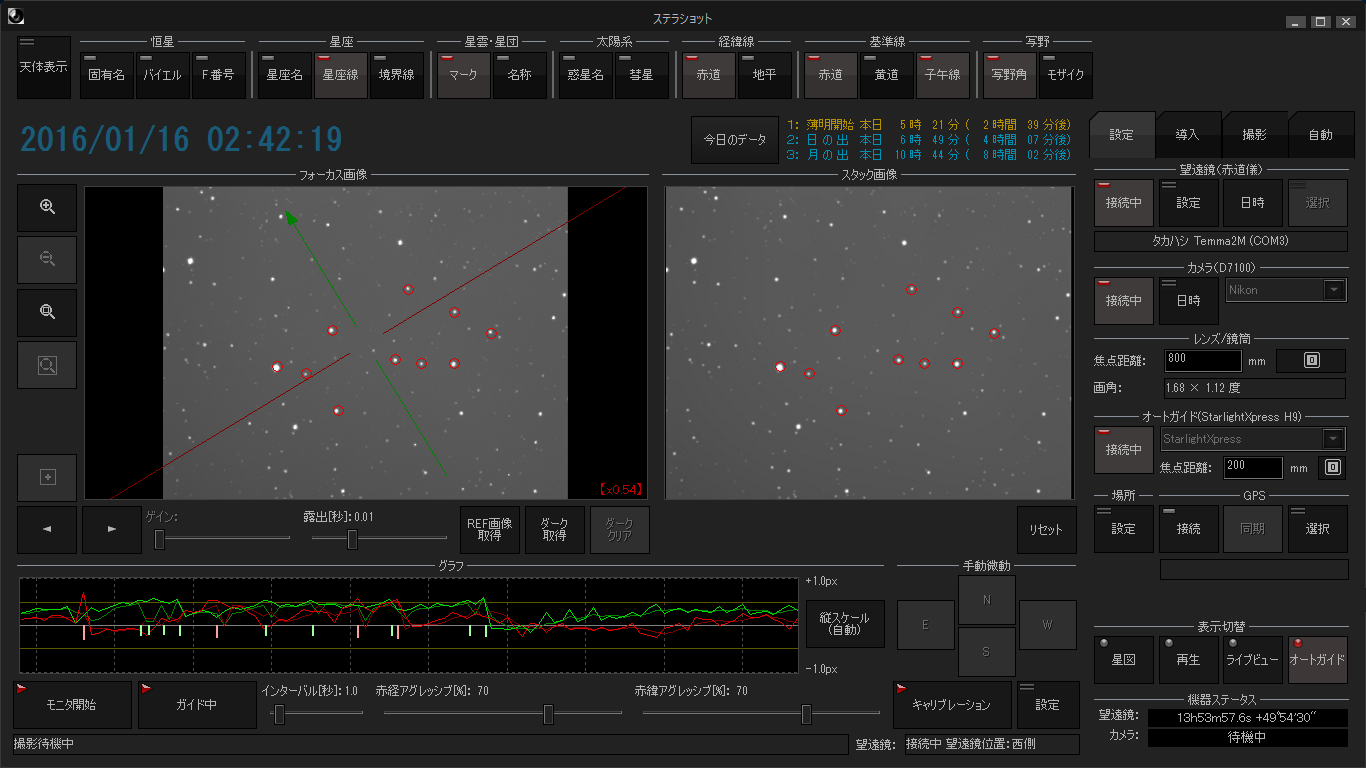The height and width of the screenshot is (768, 1366).
Task: Click the 今日のデータ button
Action: 735,140
